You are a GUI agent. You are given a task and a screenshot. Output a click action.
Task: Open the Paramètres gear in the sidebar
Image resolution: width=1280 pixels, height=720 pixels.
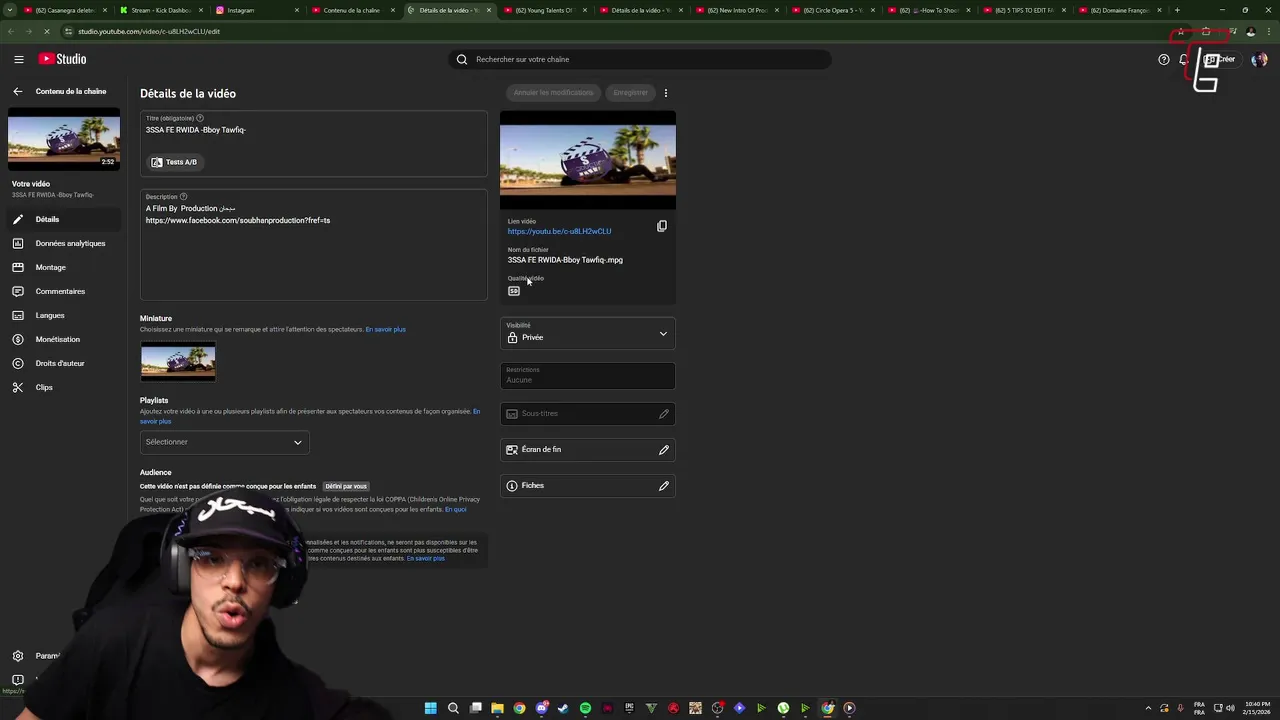pyautogui.click(x=18, y=656)
